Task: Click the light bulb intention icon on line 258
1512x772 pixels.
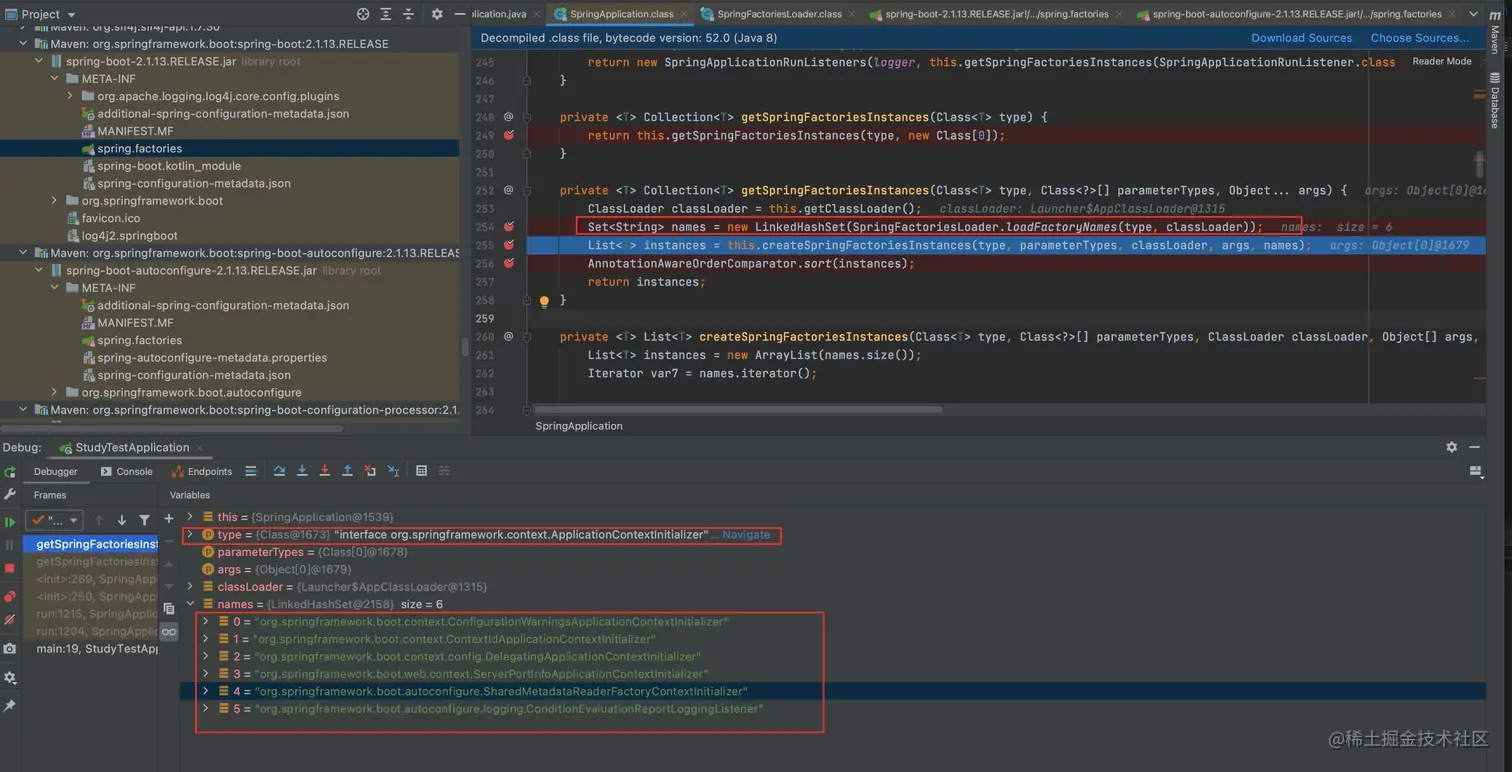Action: 545,301
